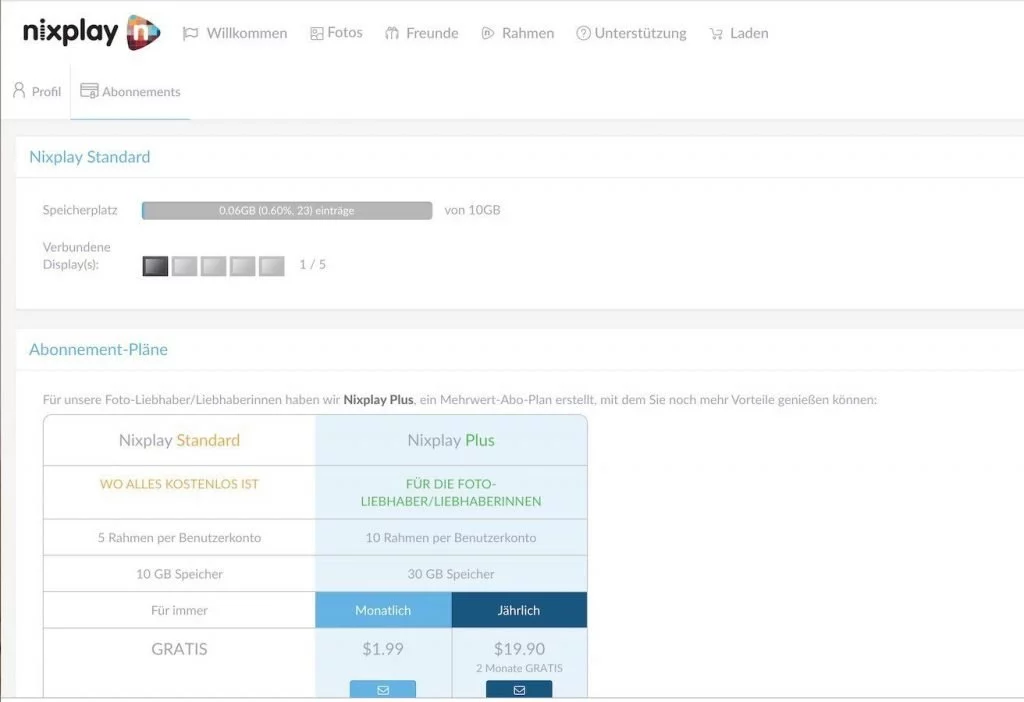Image resolution: width=1024 pixels, height=702 pixels.
Task: Click the 'Für immer' cell
Action: 180,610
